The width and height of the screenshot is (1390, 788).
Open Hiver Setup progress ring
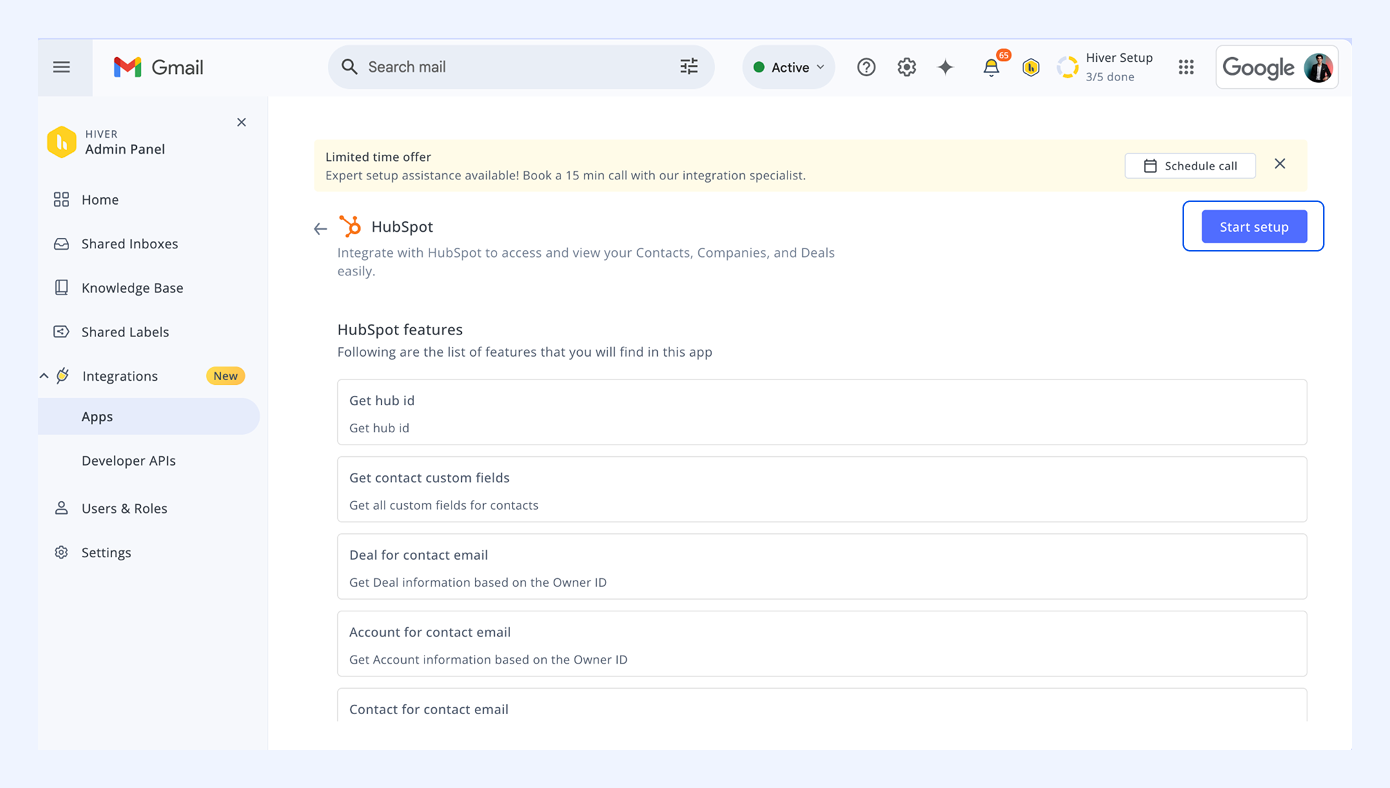pyautogui.click(x=1068, y=67)
